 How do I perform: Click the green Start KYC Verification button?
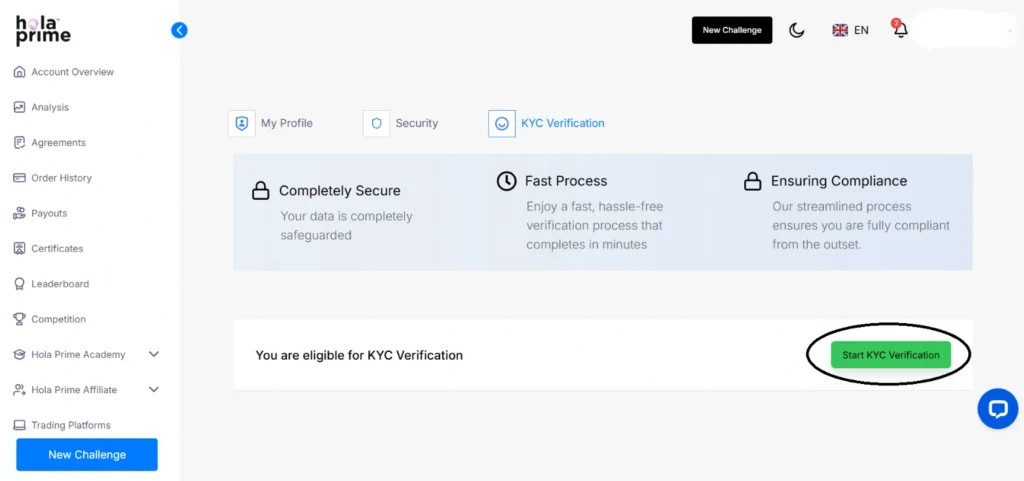(x=890, y=355)
